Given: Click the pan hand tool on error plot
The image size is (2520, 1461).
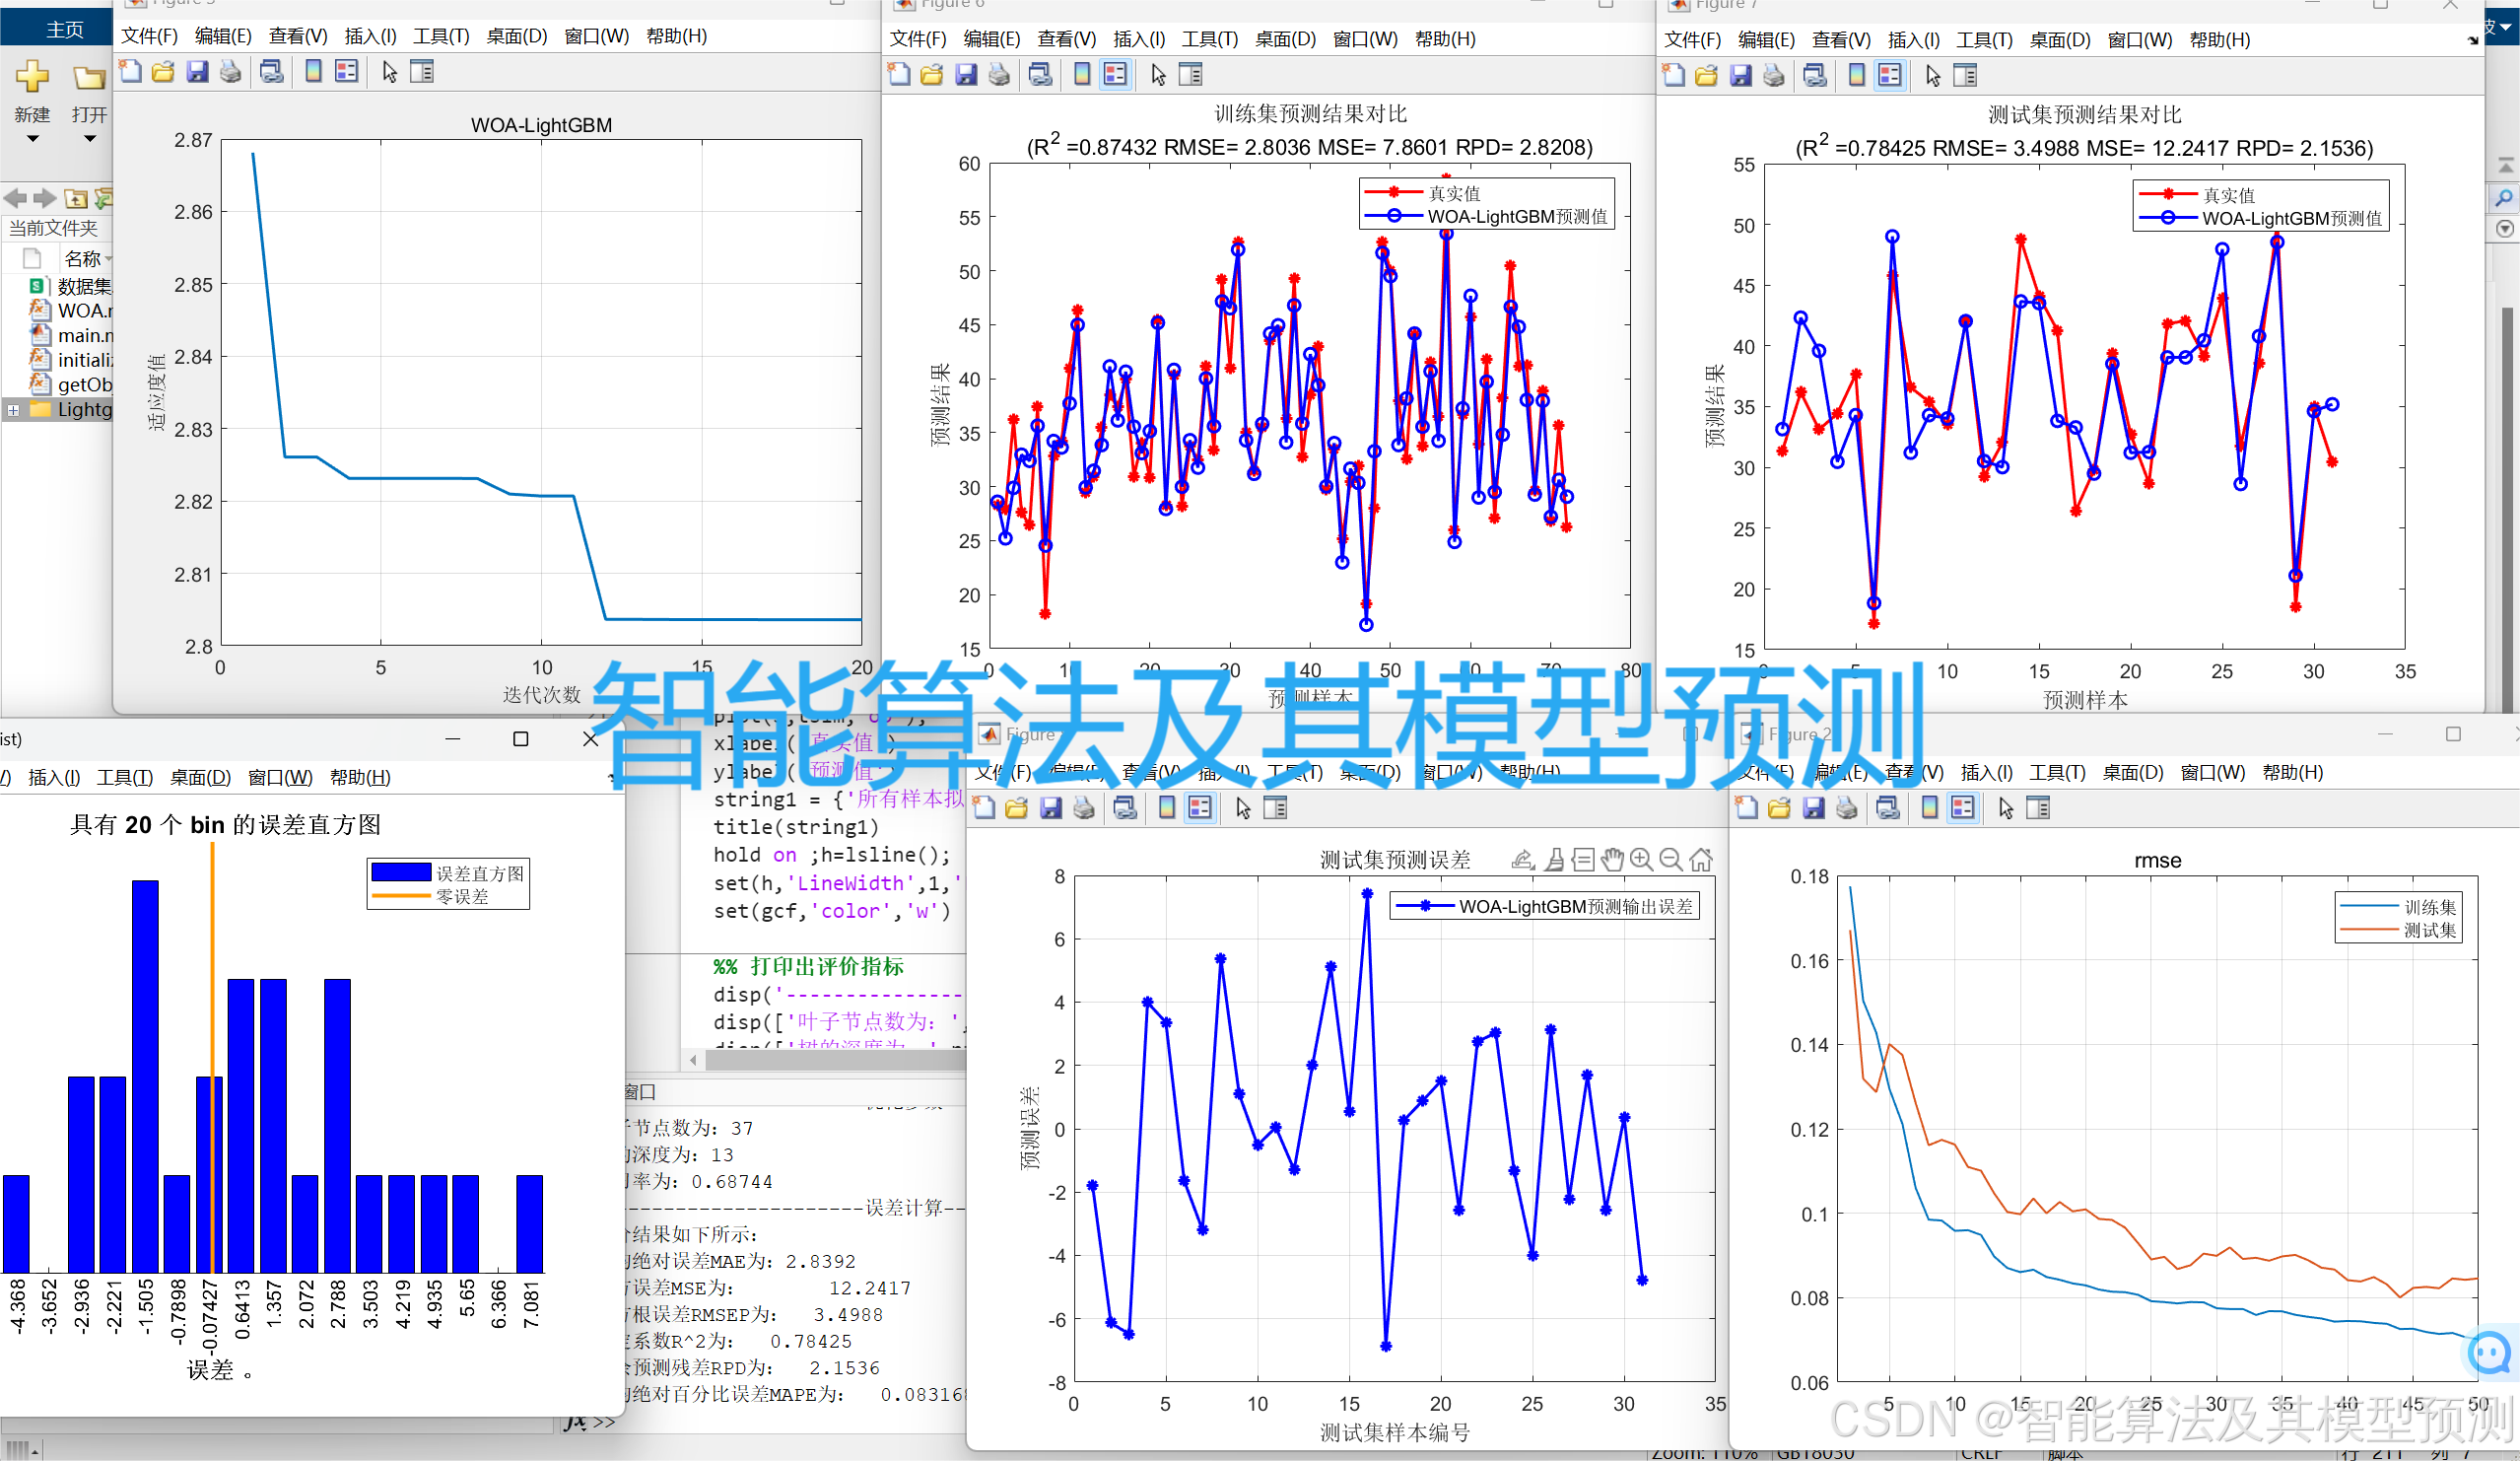Looking at the screenshot, I should pos(1611,859).
